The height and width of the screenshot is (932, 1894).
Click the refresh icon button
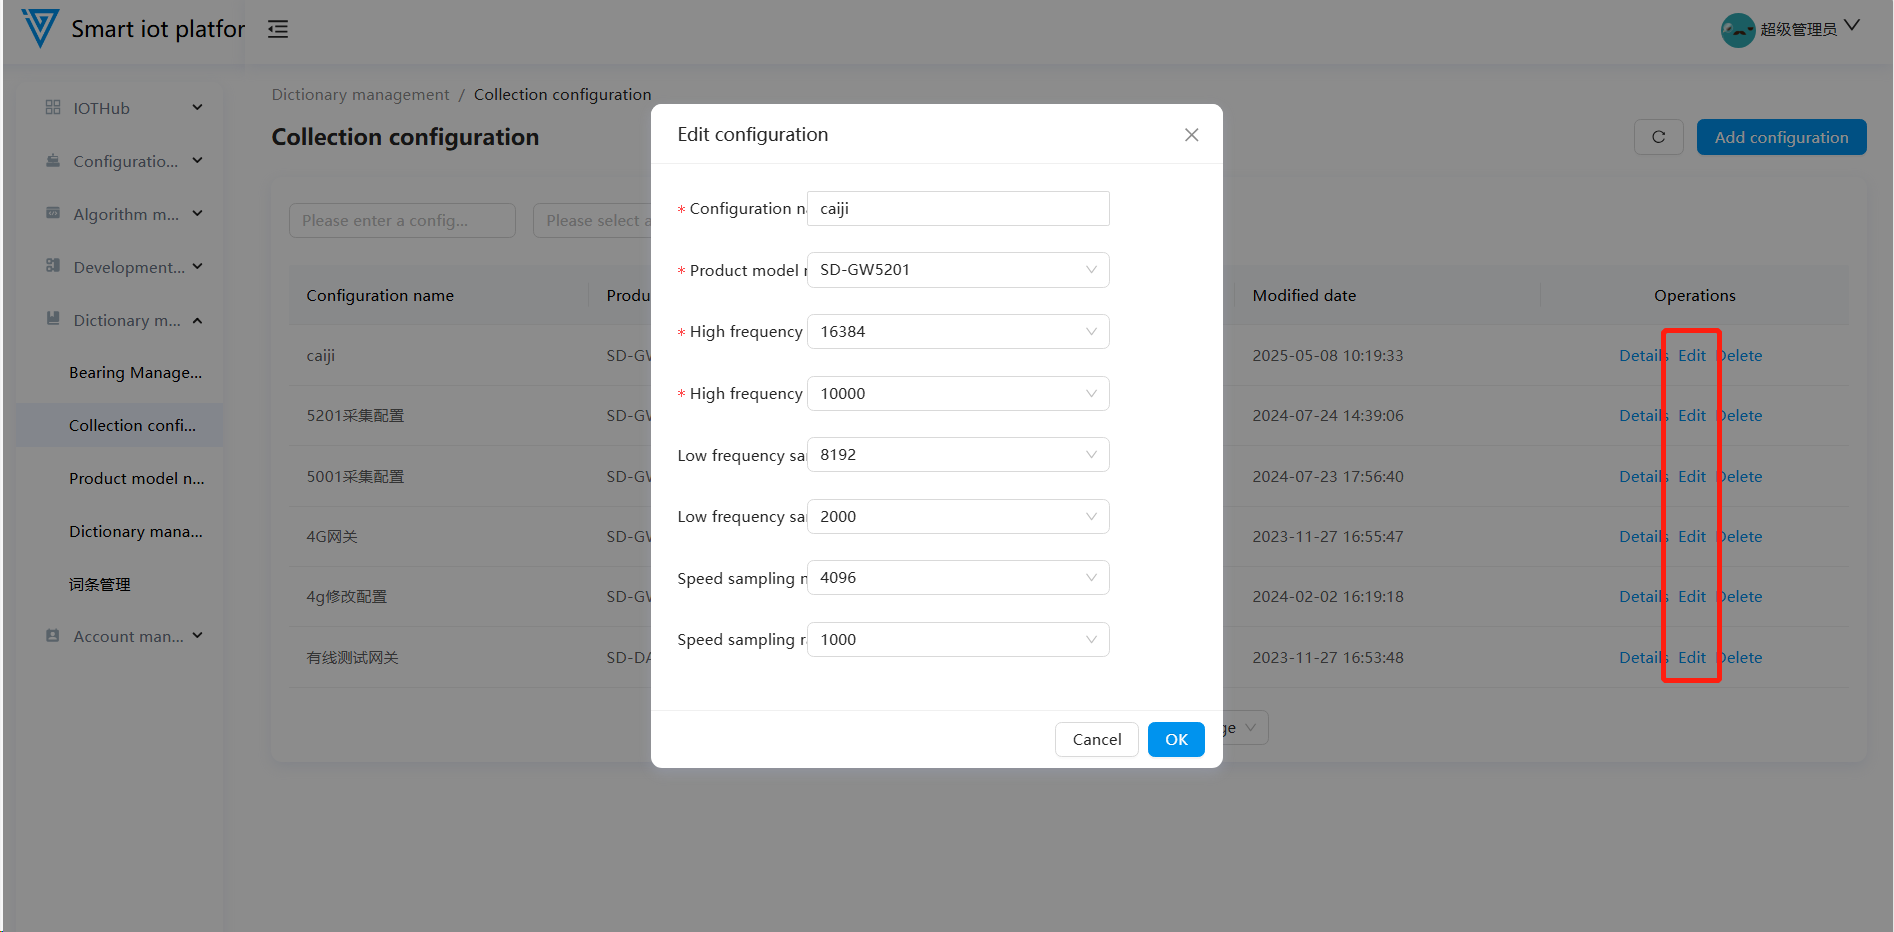(x=1658, y=137)
